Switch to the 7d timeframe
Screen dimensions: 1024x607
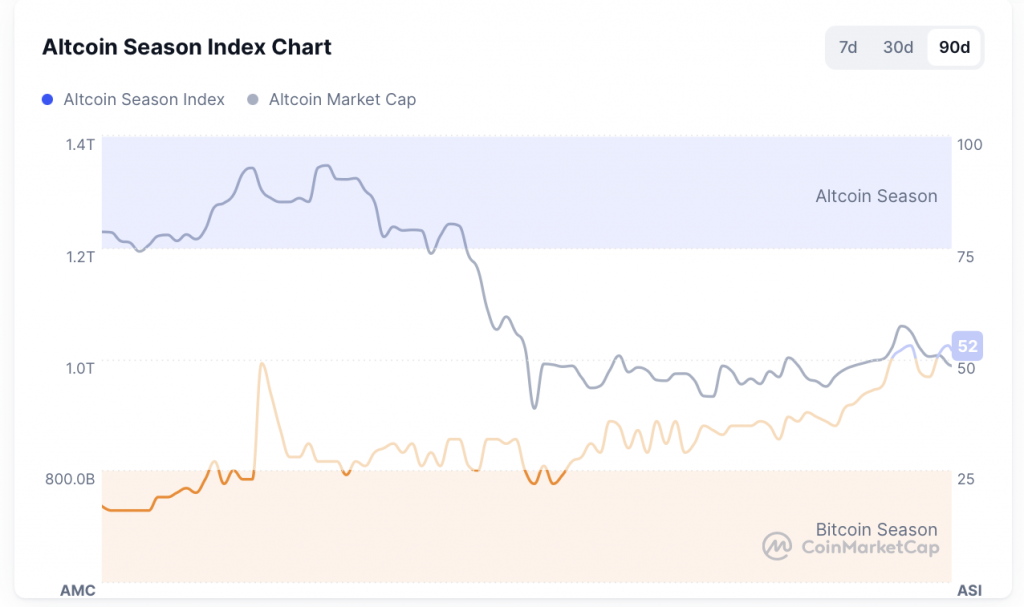point(846,47)
